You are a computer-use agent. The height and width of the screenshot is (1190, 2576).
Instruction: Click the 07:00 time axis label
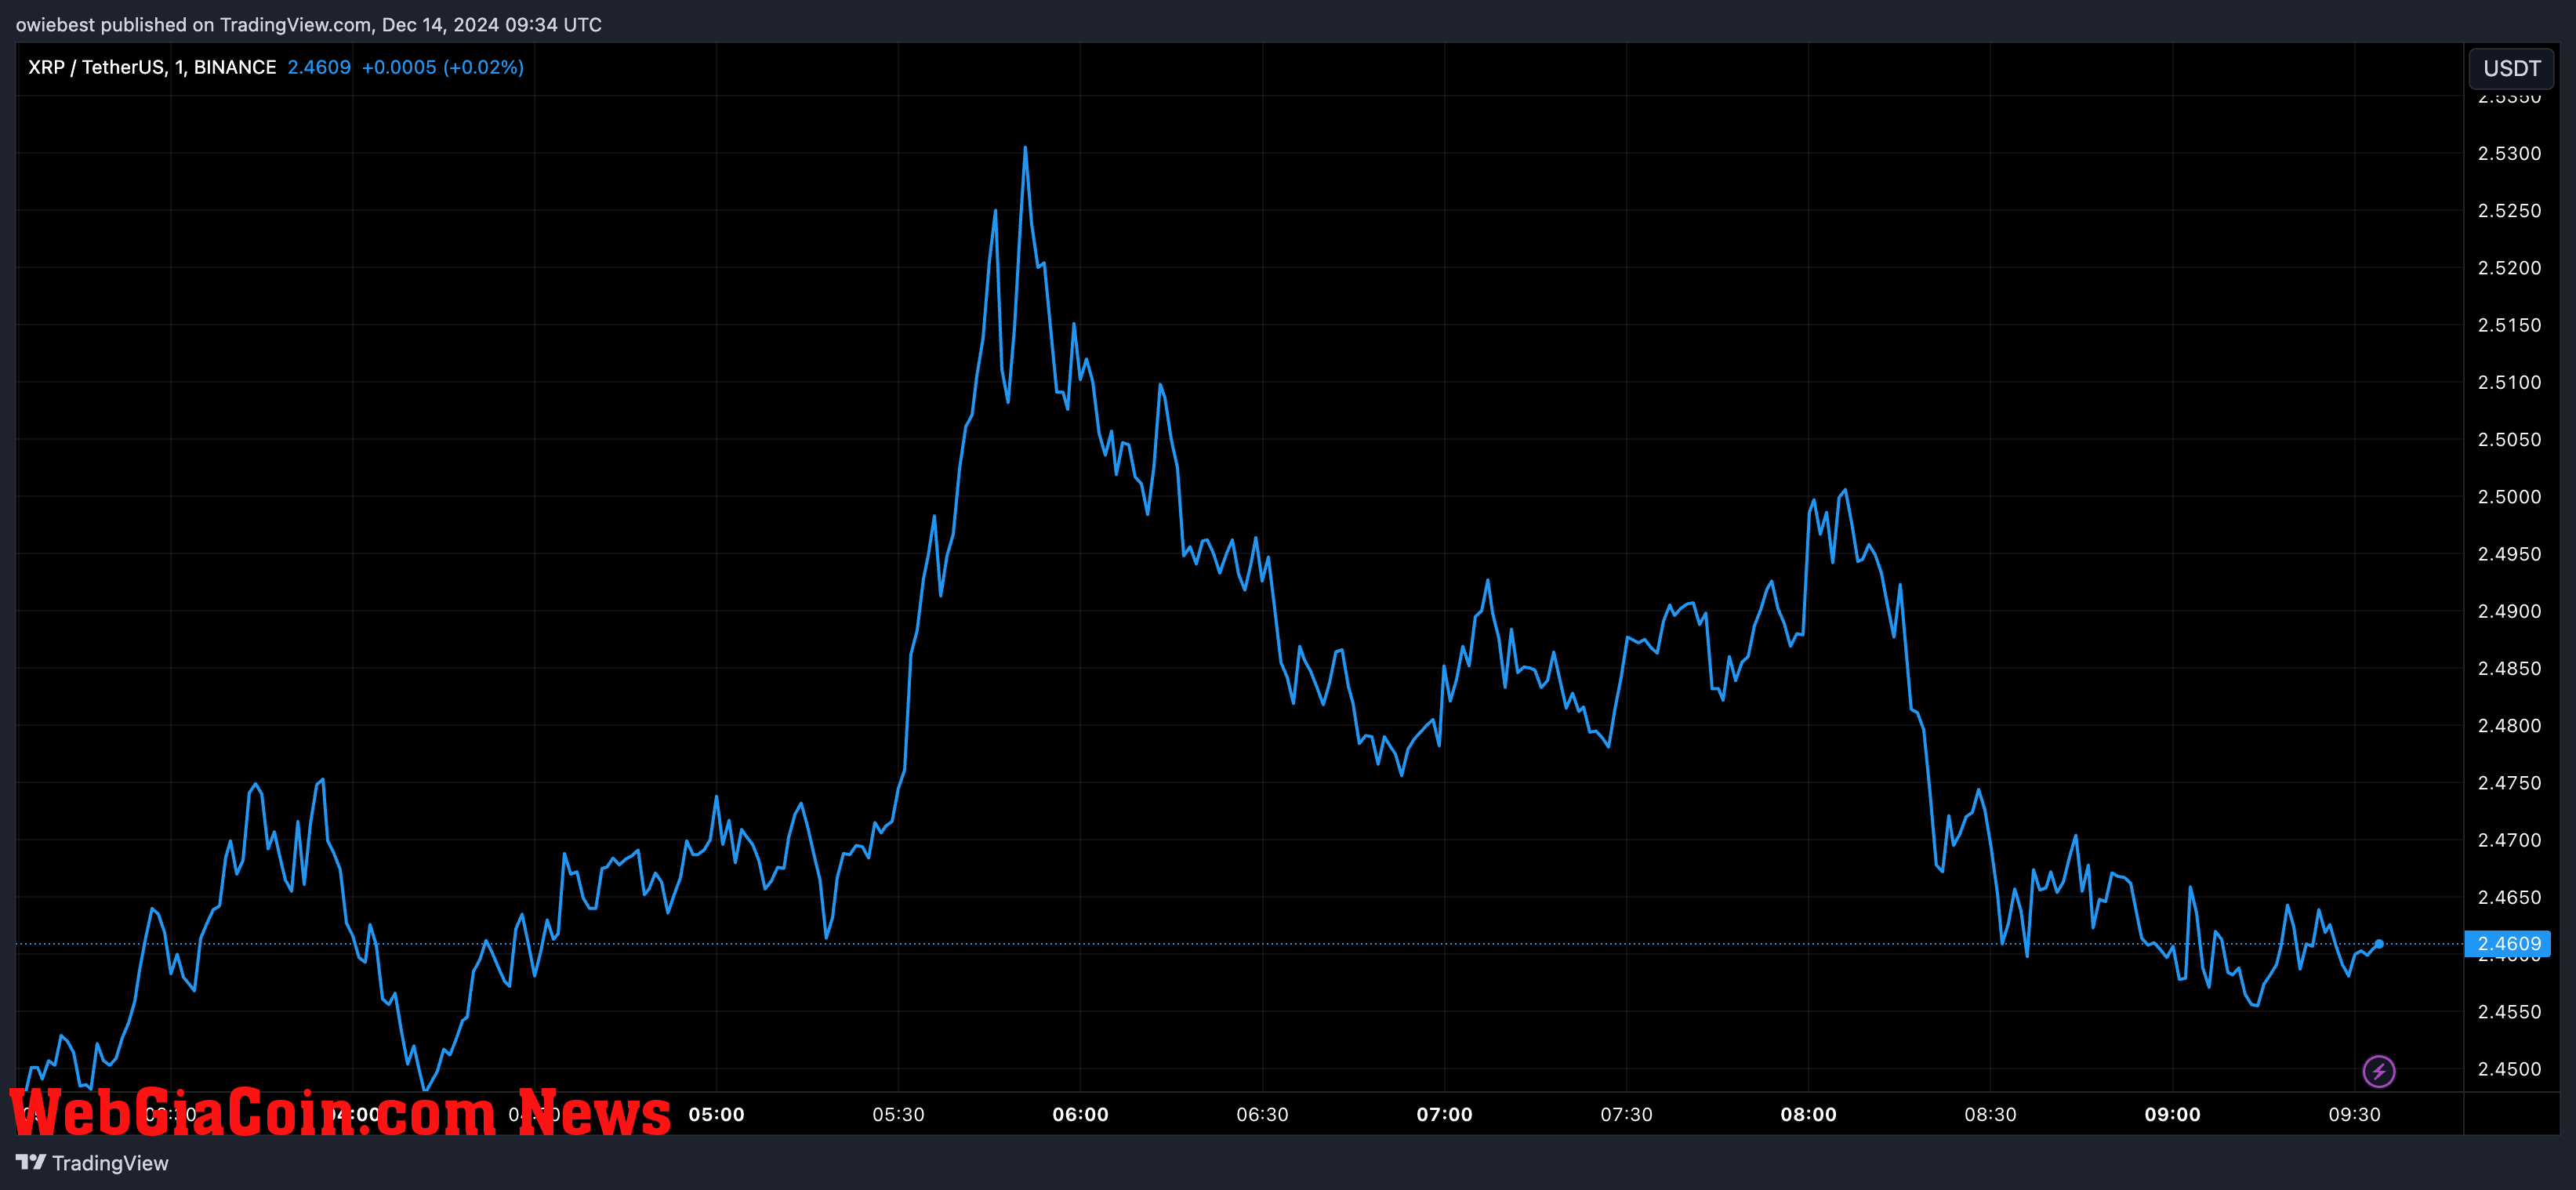click(1444, 1114)
